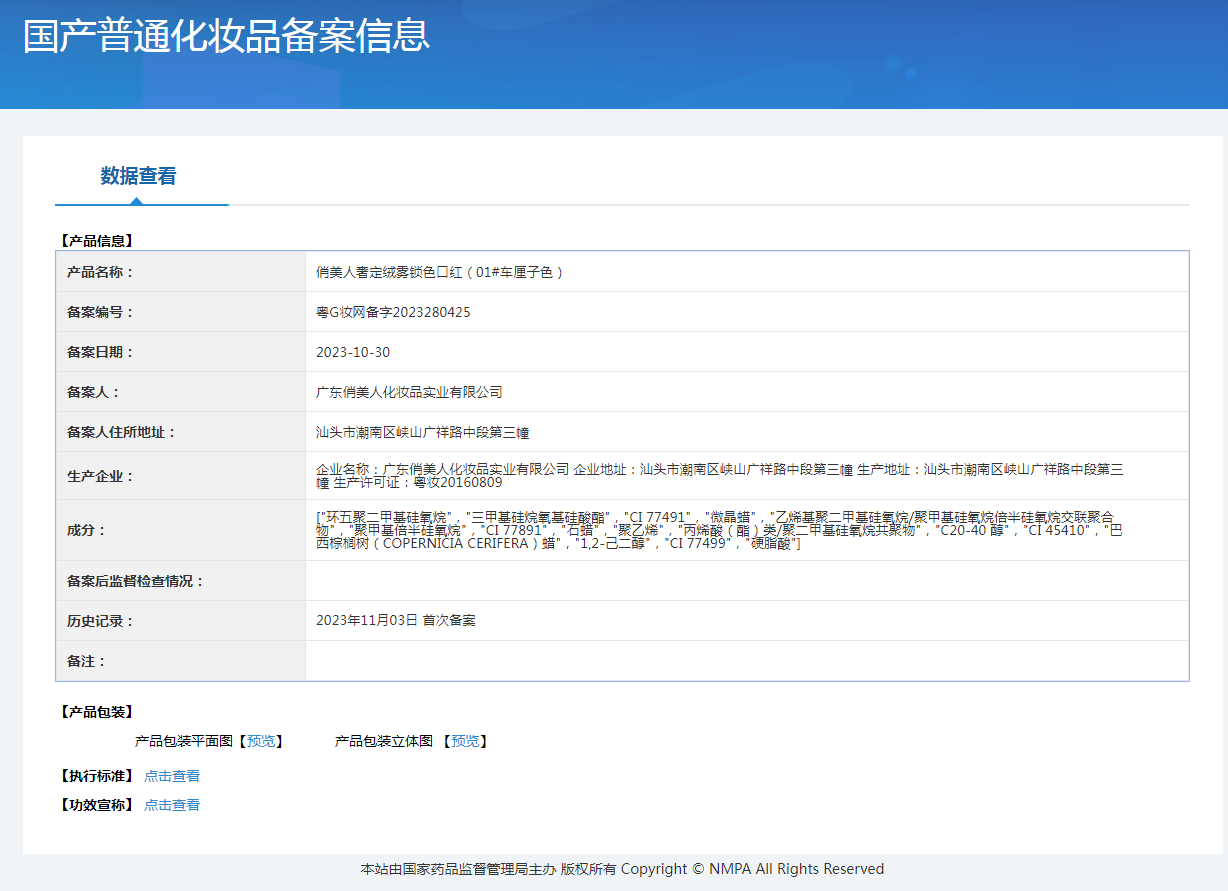Click the 【产品包装】 section heading
The image size is (1228, 891).
96,712
